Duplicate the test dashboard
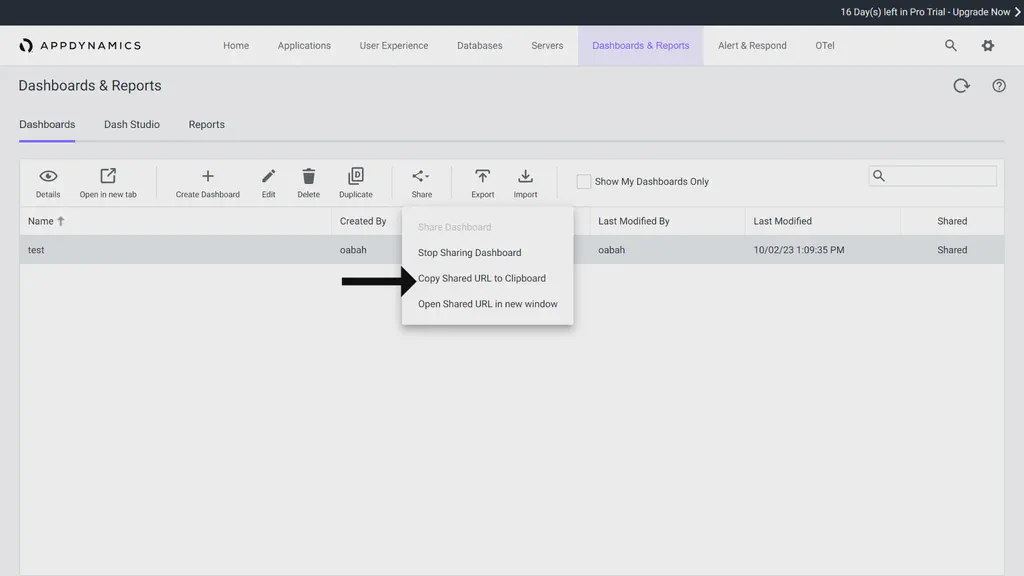The height and width of the screenshot is (576, 1024). [x=355, y=182]
